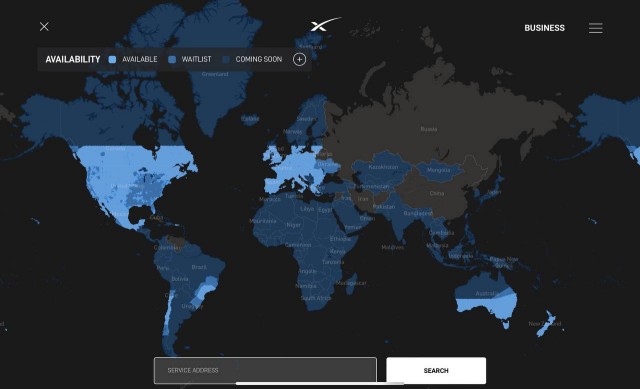Select Turkmenistan on the map
This screenshot has width=640, height=389.
(x=372, y=187)
